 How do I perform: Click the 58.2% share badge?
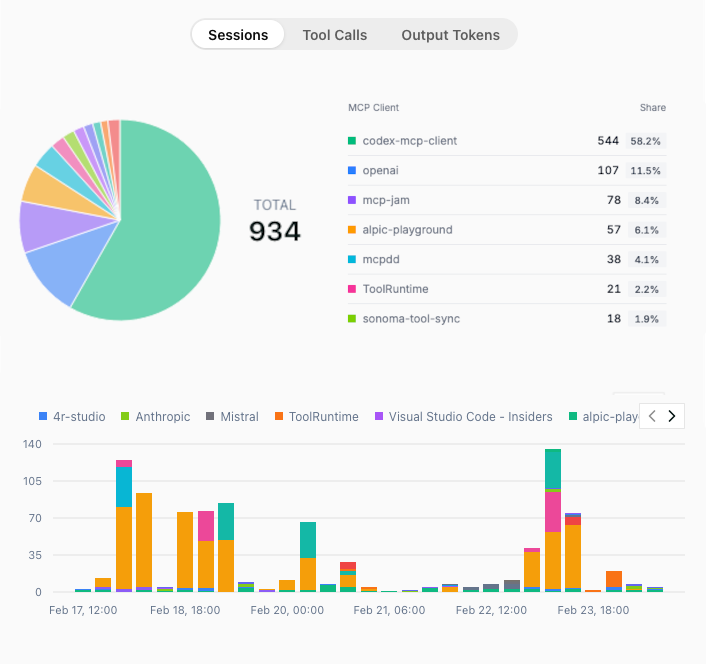(645, 141)
